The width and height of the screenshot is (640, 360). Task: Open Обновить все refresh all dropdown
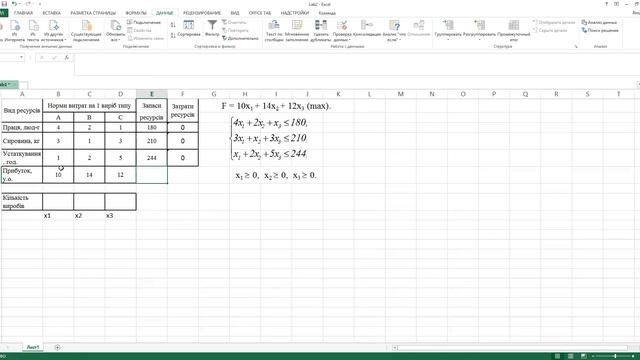tap(116, 31)
